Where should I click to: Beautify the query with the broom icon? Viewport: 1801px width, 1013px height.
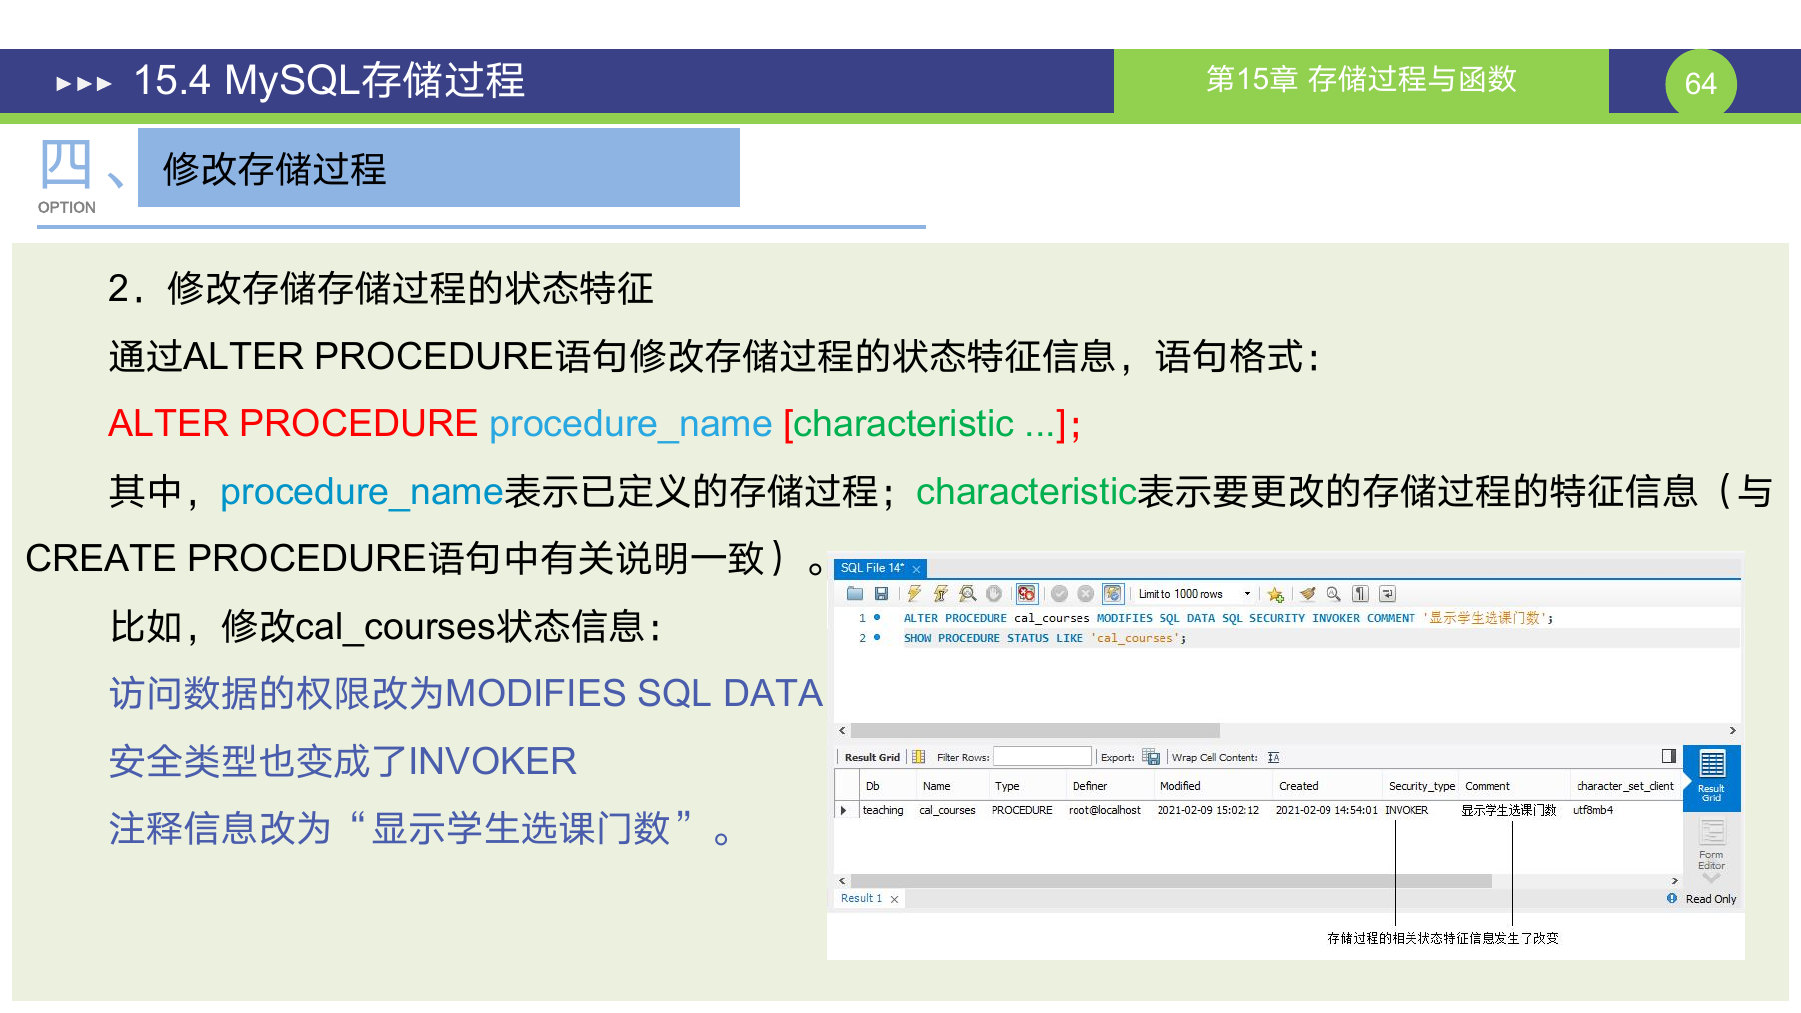point(1307,594)
